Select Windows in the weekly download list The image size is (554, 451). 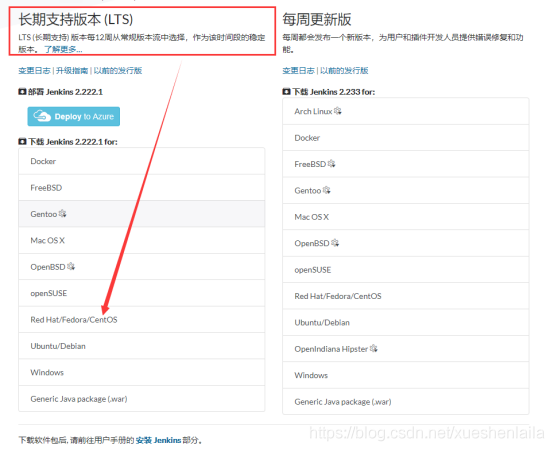click(406, 375)
